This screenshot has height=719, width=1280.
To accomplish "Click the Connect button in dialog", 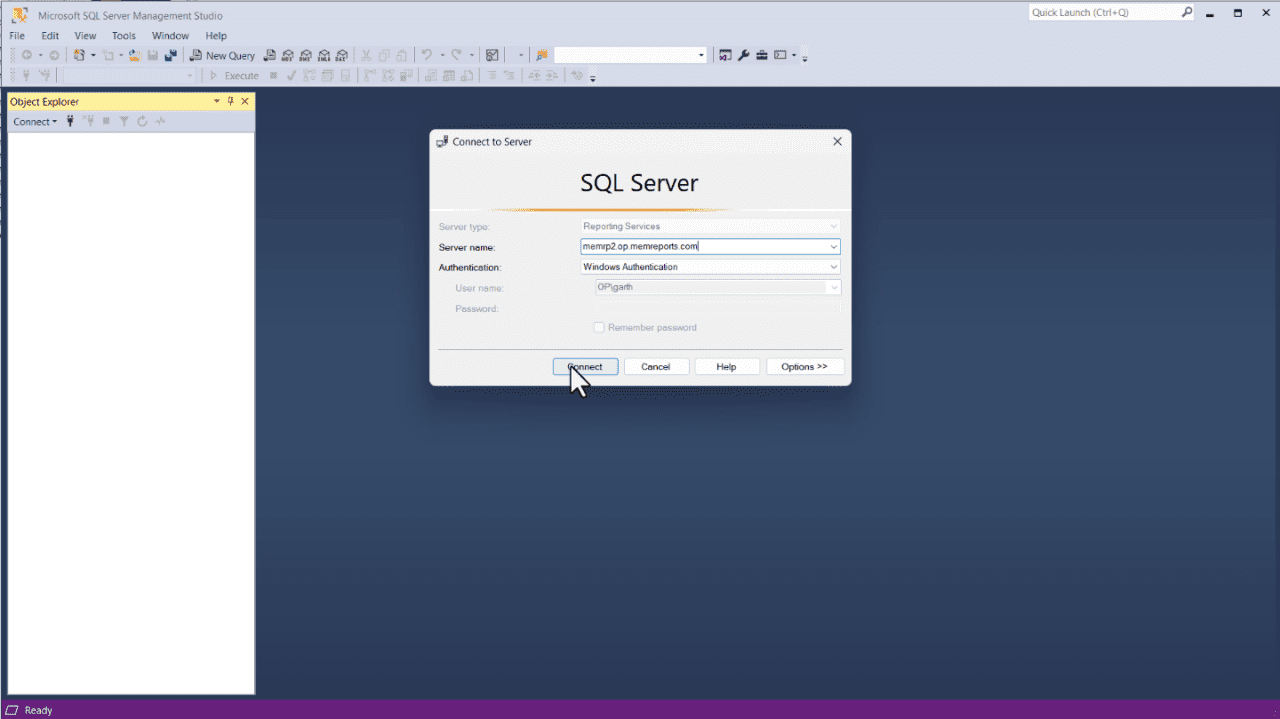I will 585,367.
